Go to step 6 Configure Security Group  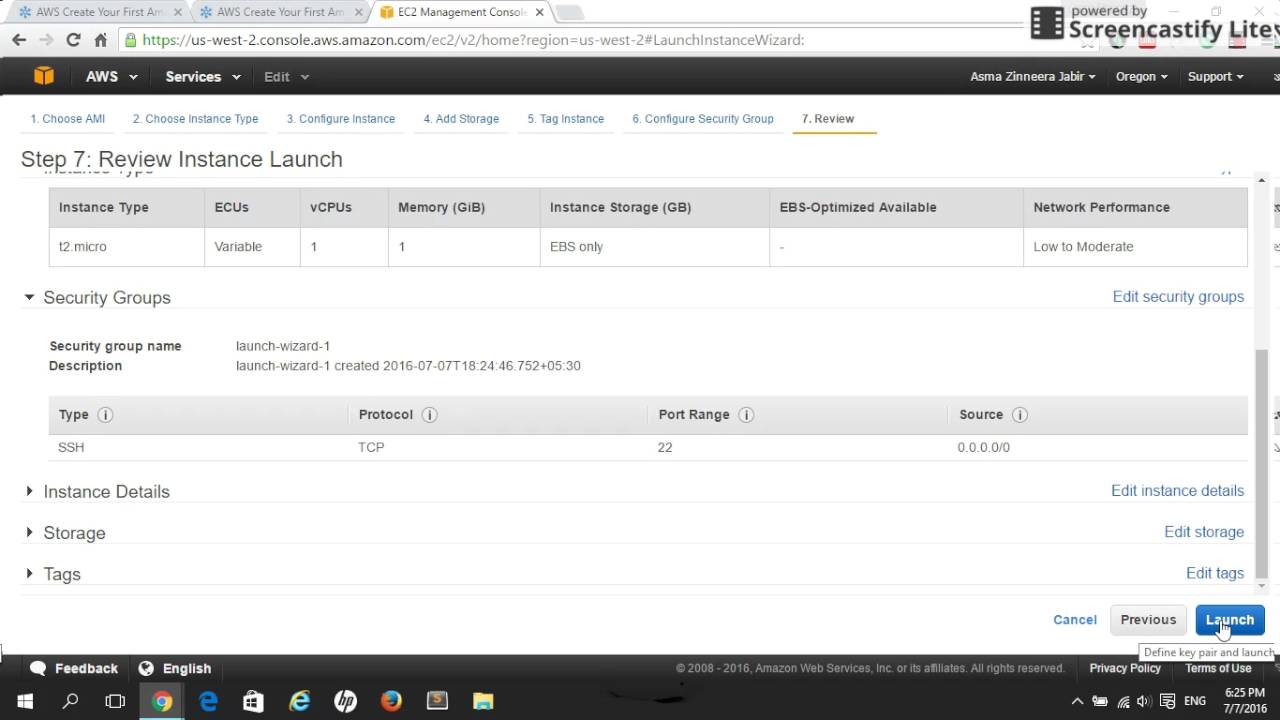pos(702,118)
